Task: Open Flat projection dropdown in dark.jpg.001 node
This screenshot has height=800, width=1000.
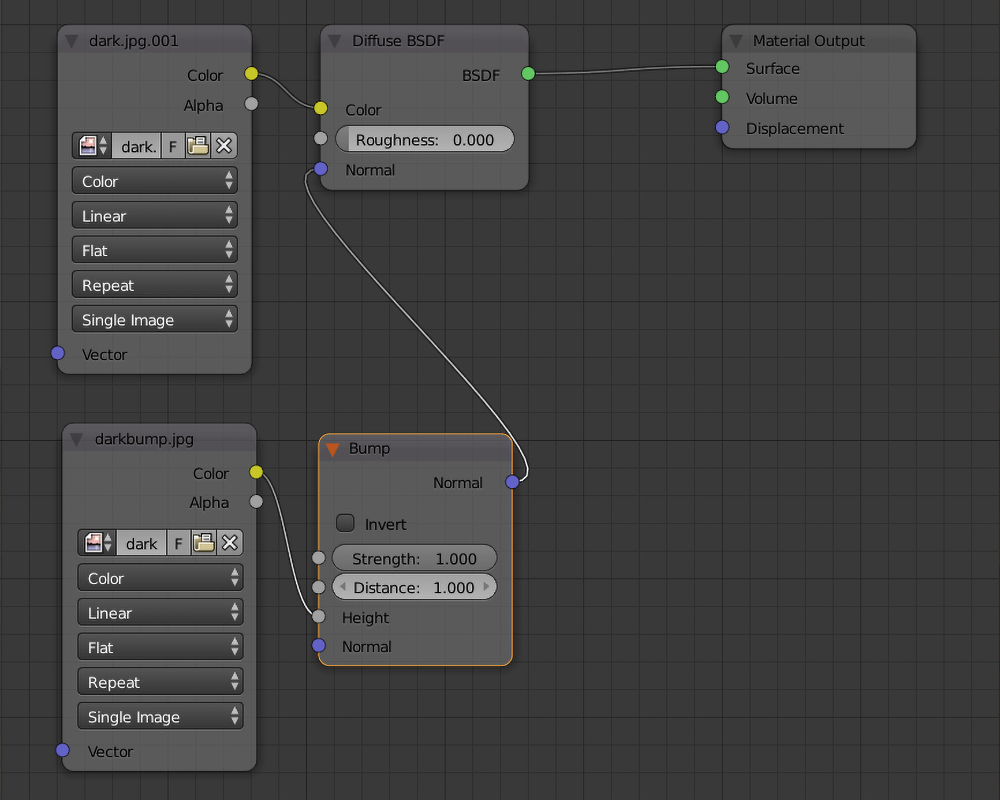Action: tap(155, 250)
